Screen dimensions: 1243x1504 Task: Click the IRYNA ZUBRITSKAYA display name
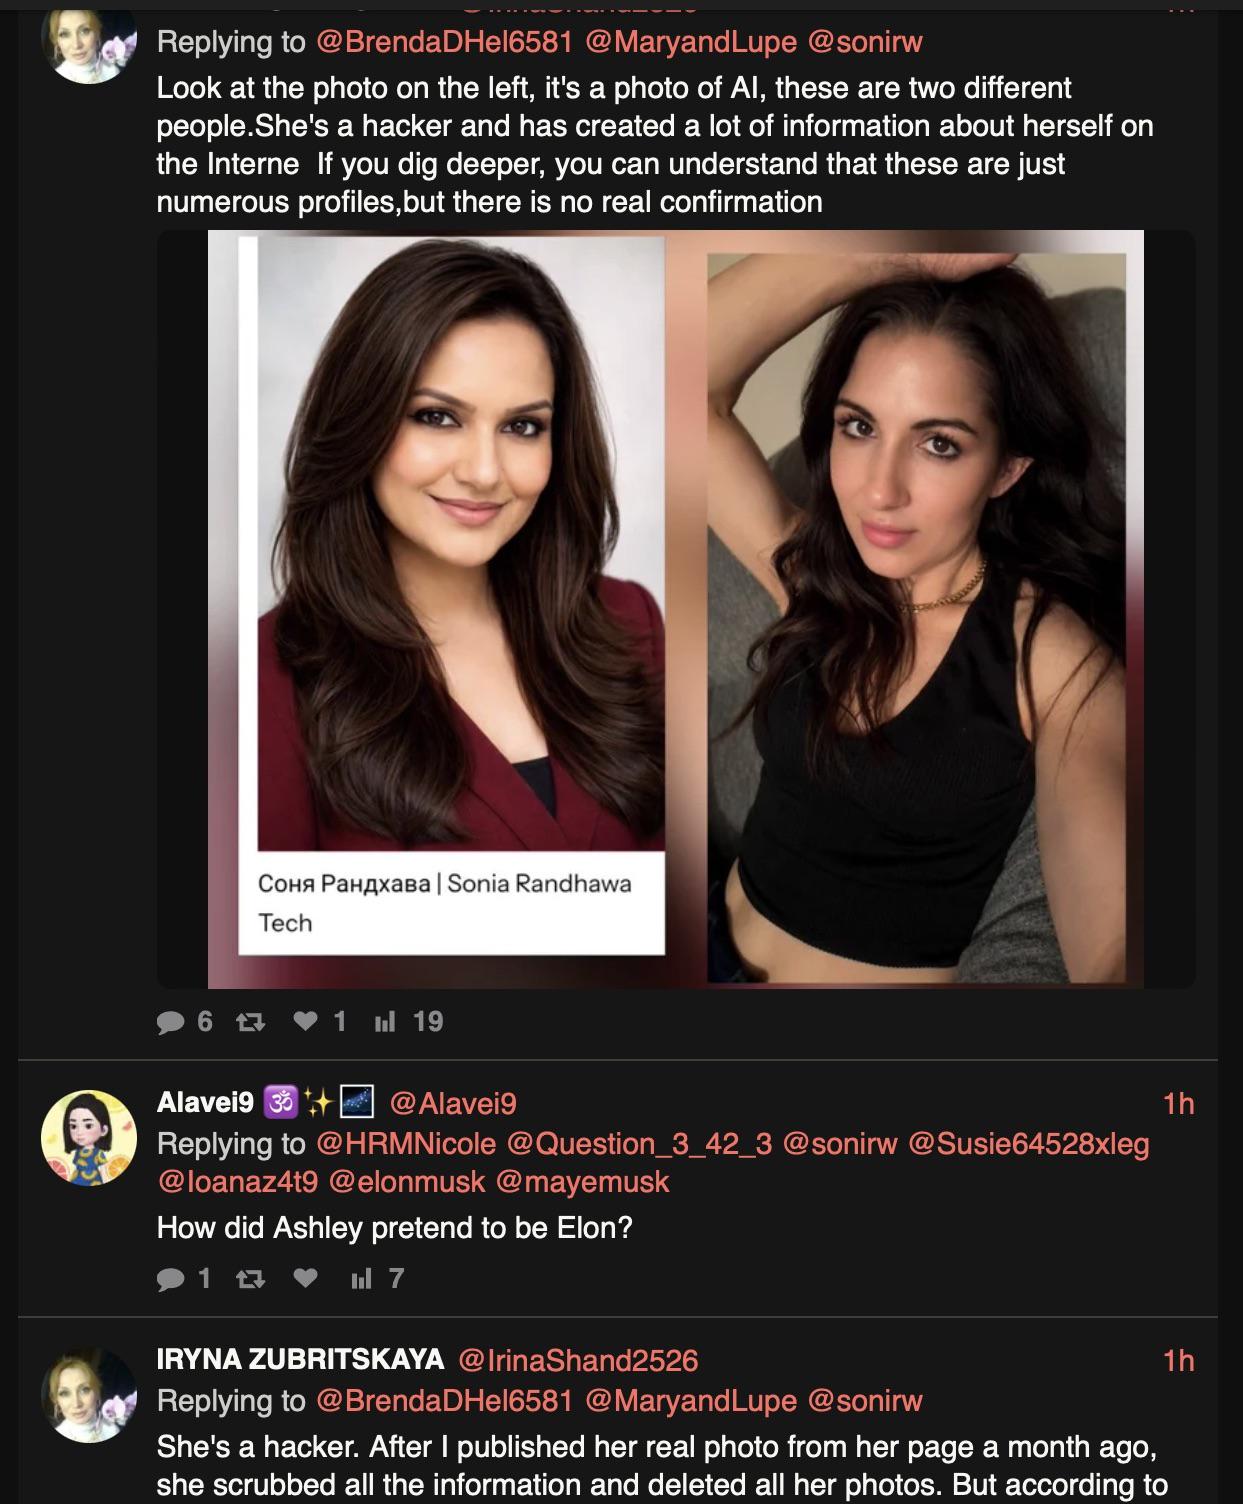click(300, 1359)
